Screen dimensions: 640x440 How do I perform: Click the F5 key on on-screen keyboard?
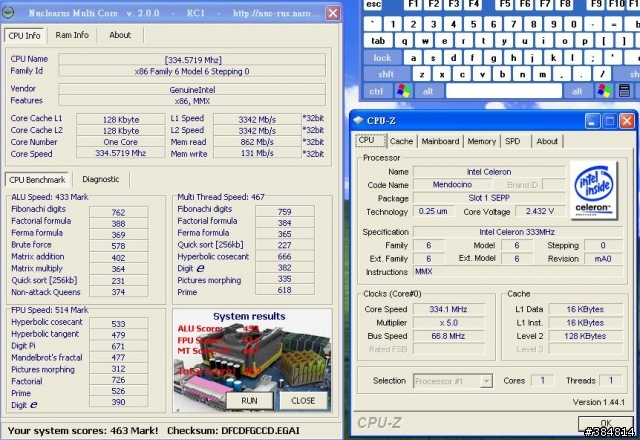(505, 4)
